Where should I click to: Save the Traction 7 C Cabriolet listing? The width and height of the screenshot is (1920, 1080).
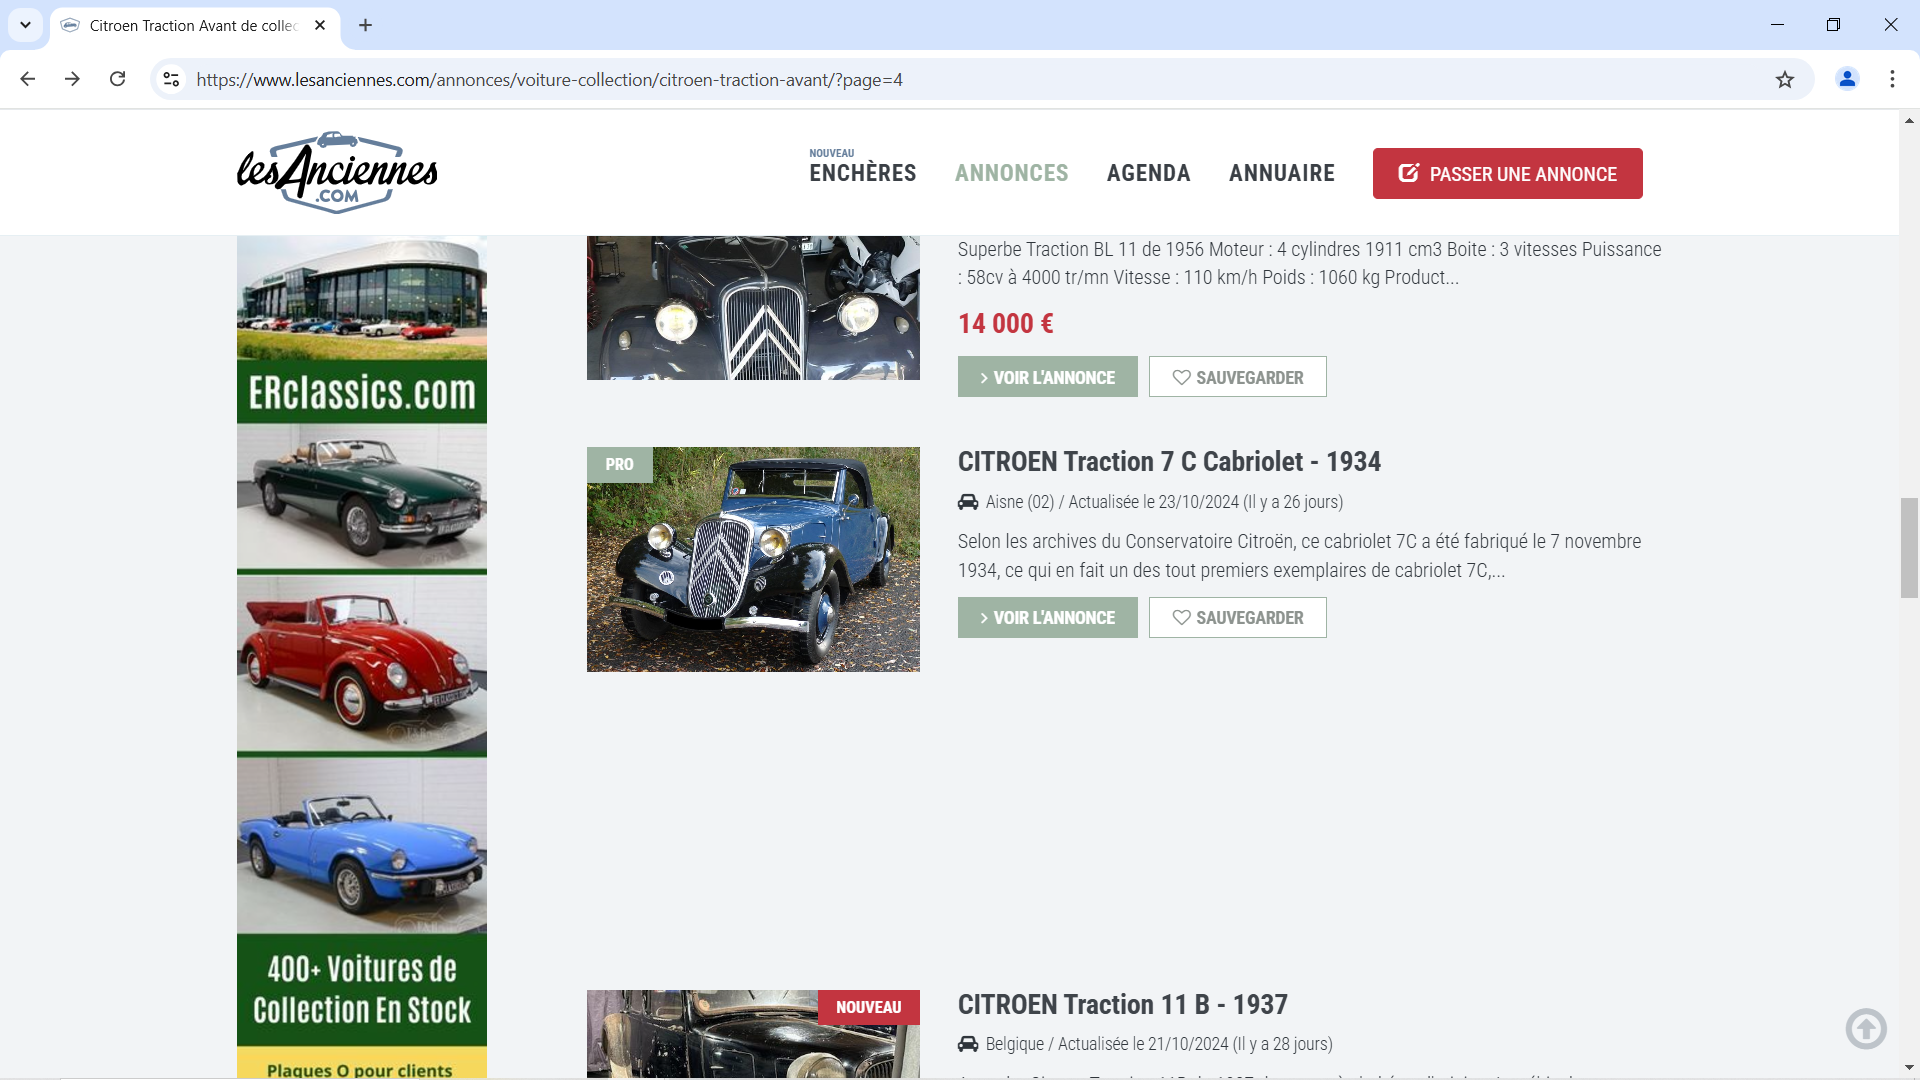pyautogui.click(x=1237, y=618)
